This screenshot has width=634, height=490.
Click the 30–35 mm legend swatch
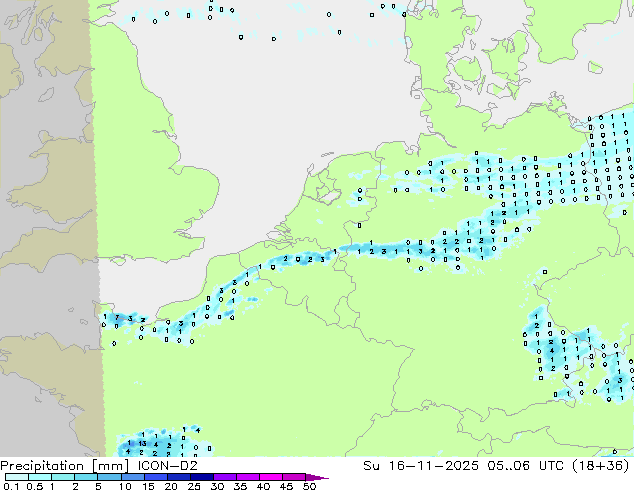pyautogui.click(x=224, y=477)
